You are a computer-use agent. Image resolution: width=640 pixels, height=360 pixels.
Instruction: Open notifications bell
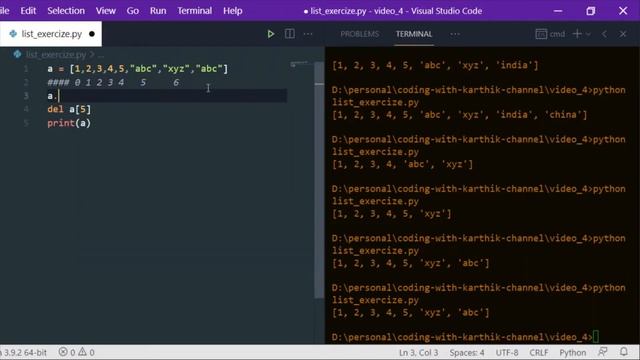click(x=624, y=352)
